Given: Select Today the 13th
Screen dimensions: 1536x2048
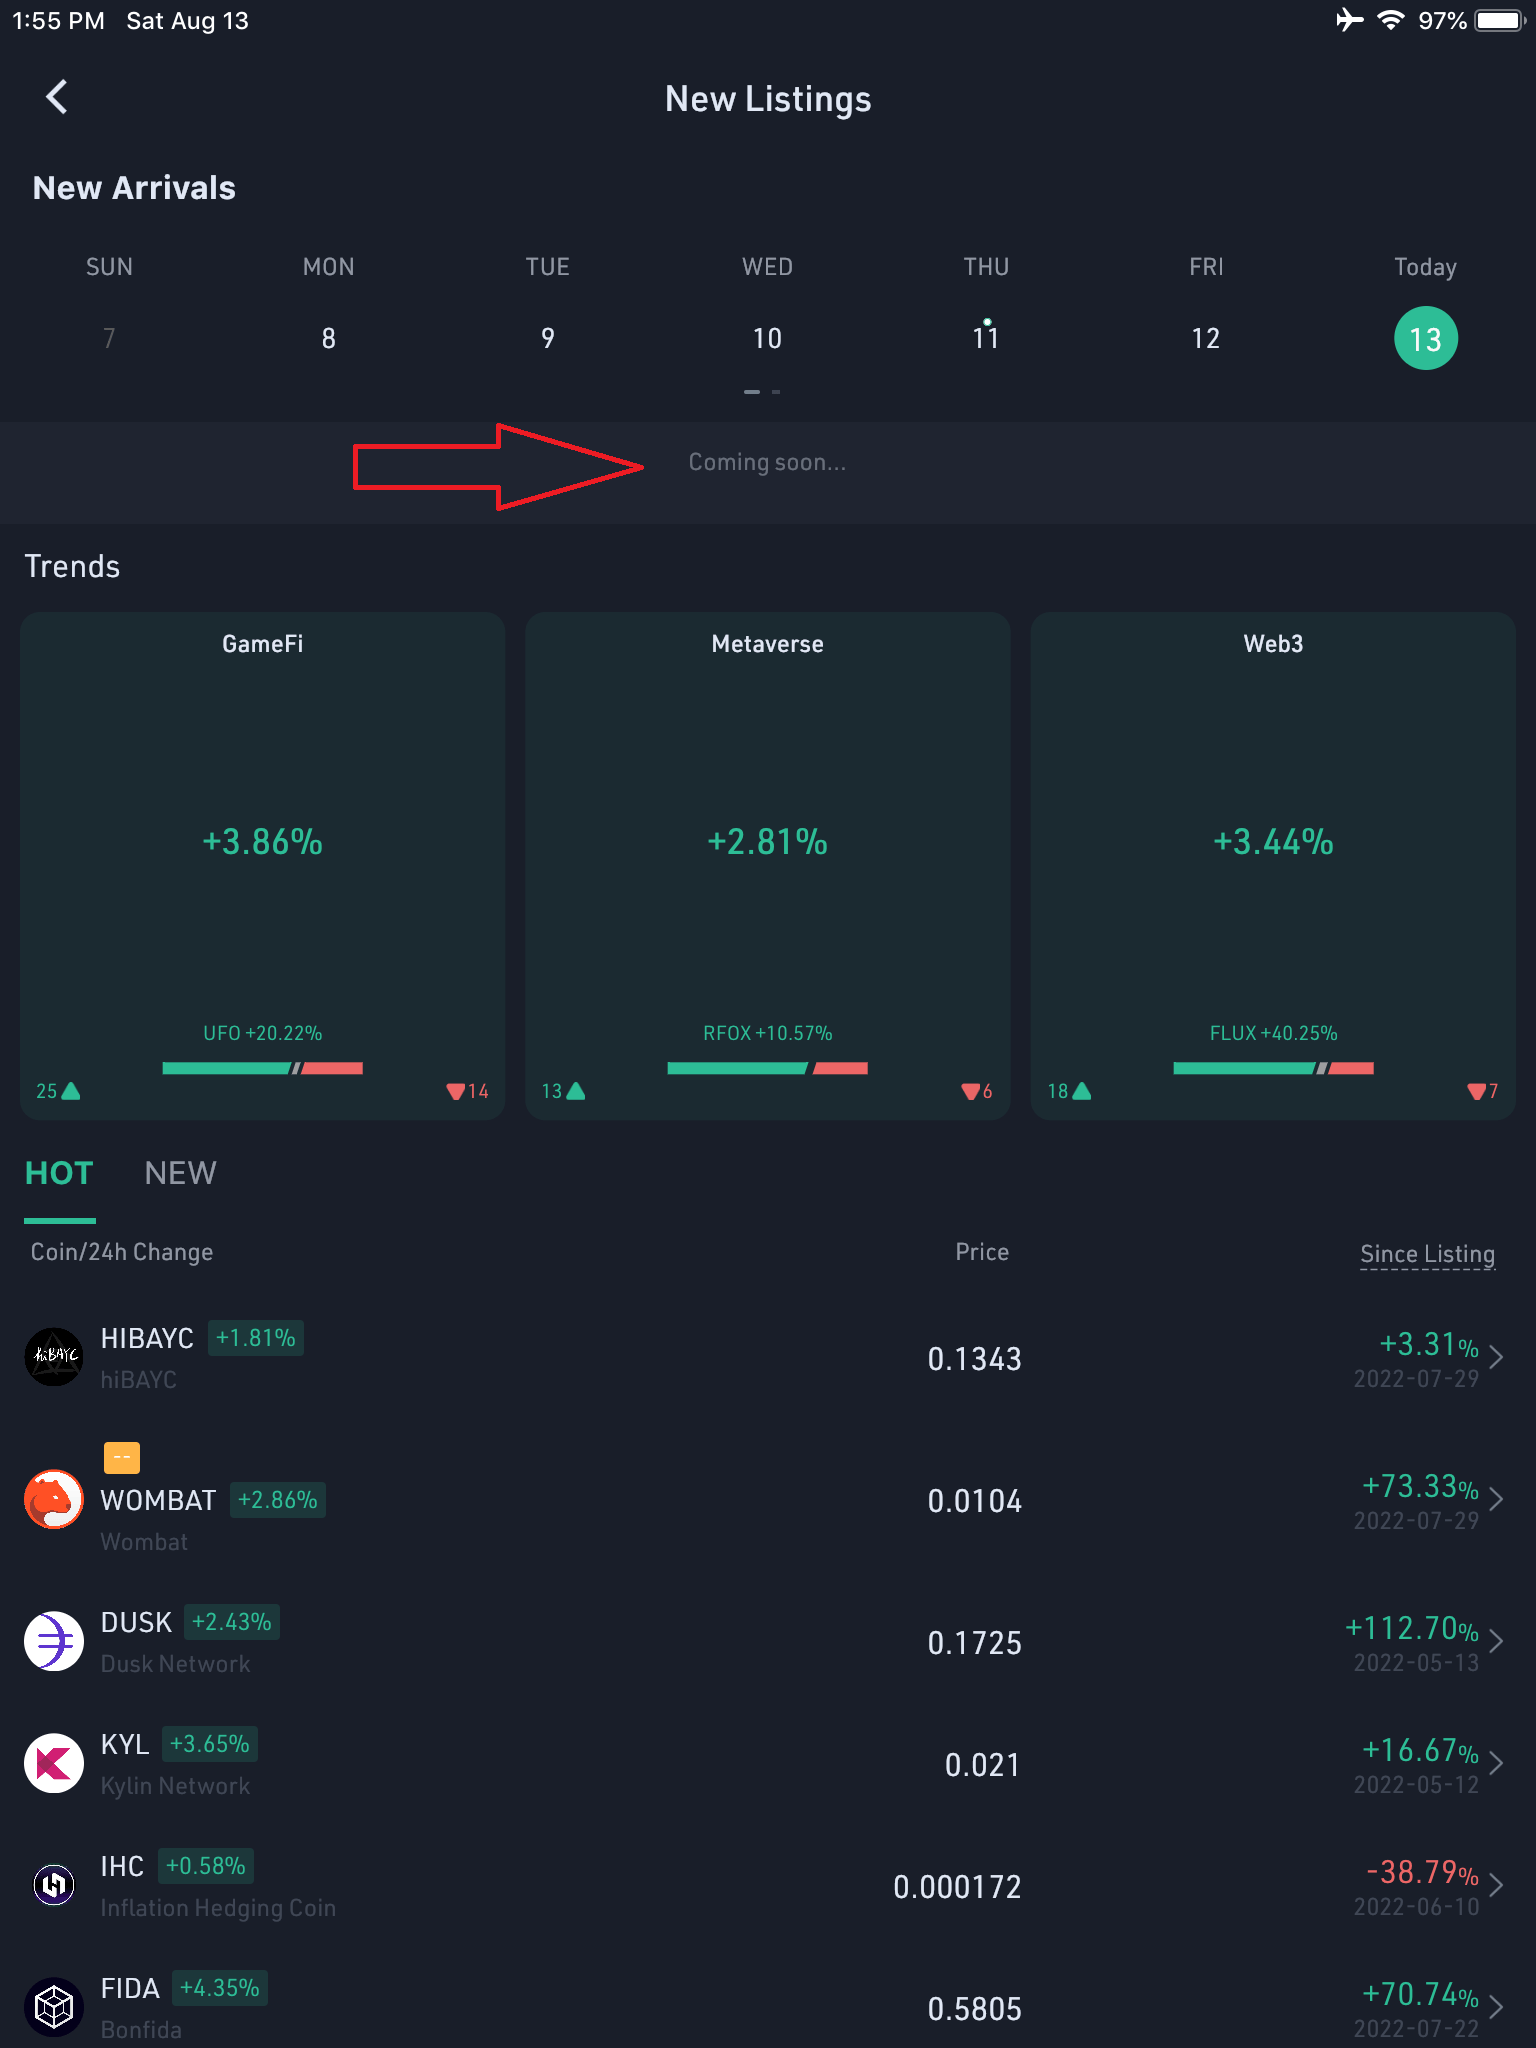Looking at the screenshot, I should pos(1426,339).
